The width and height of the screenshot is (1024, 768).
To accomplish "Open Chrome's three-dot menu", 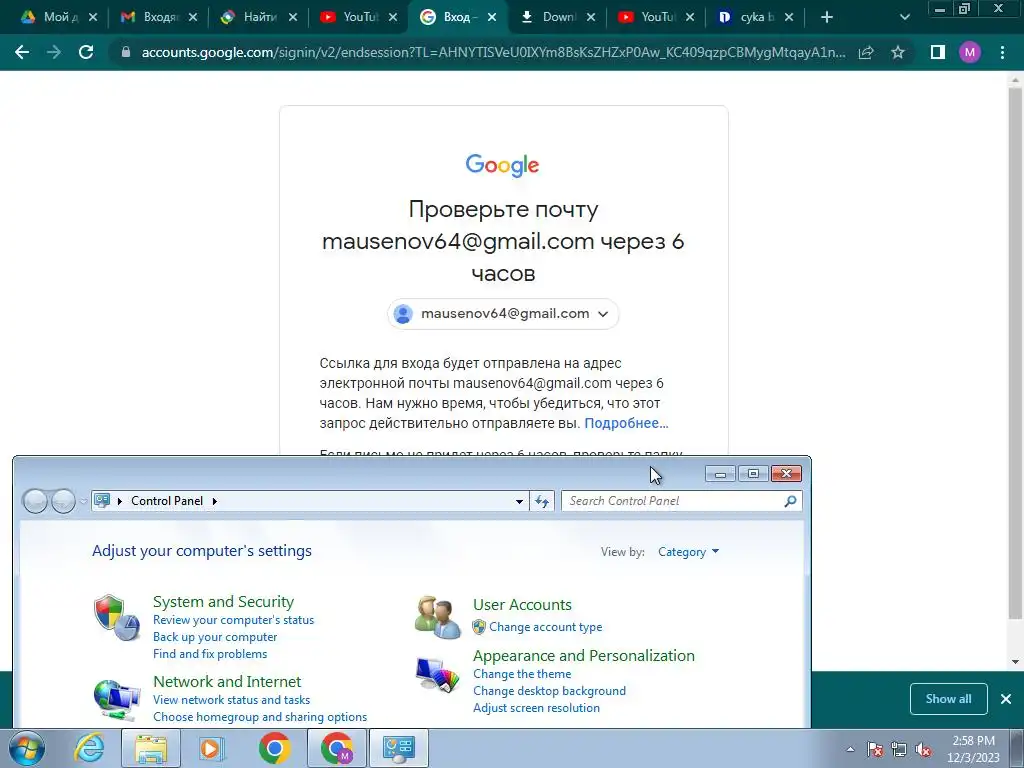I will 1002,52.
